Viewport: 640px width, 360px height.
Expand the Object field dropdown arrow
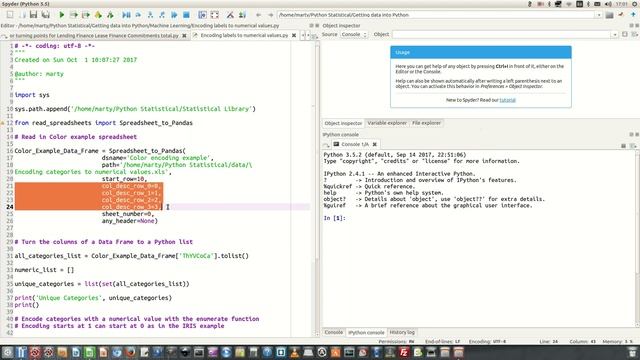click(615, 35)
